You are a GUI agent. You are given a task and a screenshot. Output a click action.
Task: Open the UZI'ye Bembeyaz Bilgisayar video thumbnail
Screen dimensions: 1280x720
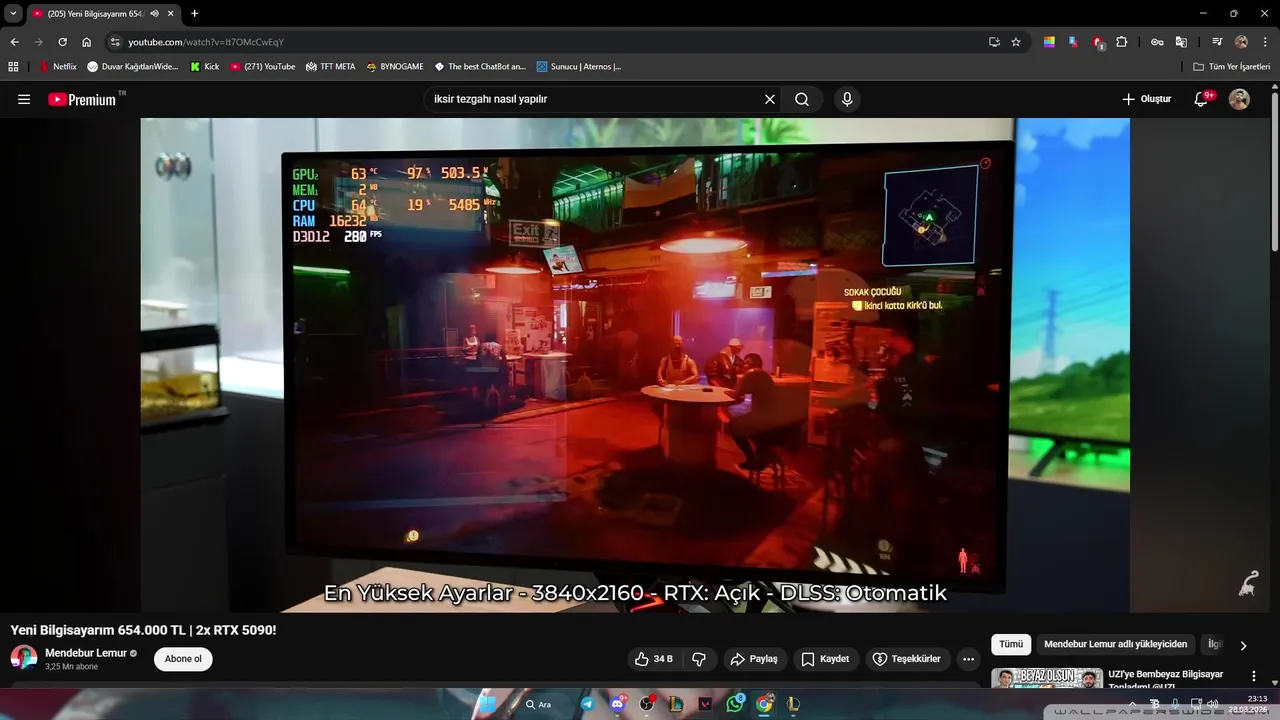click(x=1046, y=678)
